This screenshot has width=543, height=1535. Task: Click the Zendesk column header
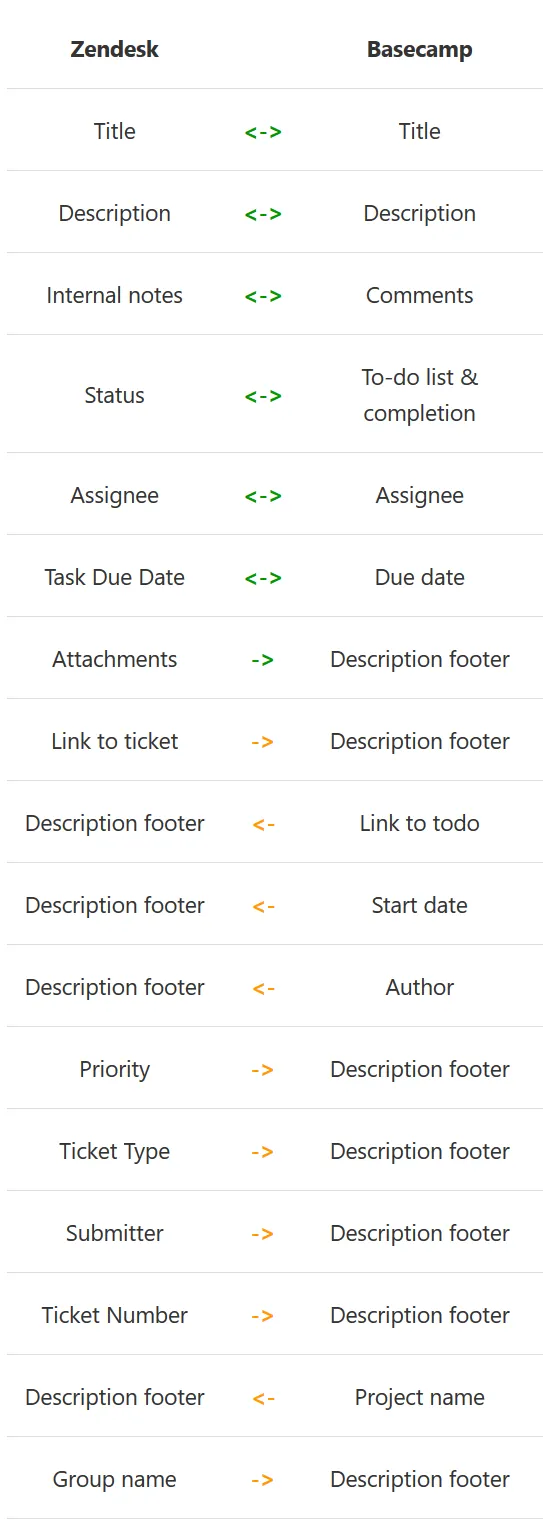(114, 49)
